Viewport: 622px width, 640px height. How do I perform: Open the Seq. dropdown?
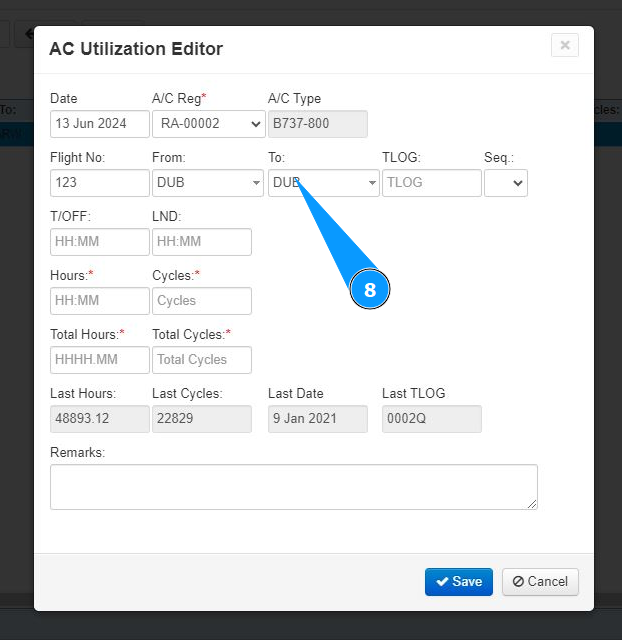[506, 183]
